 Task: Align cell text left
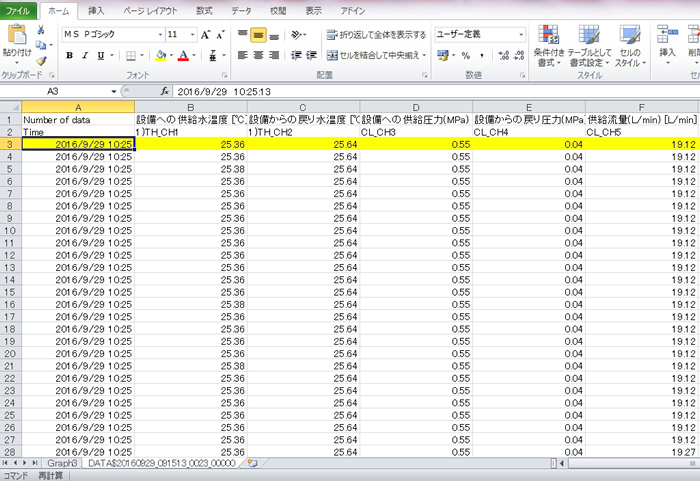pos(242,55)
